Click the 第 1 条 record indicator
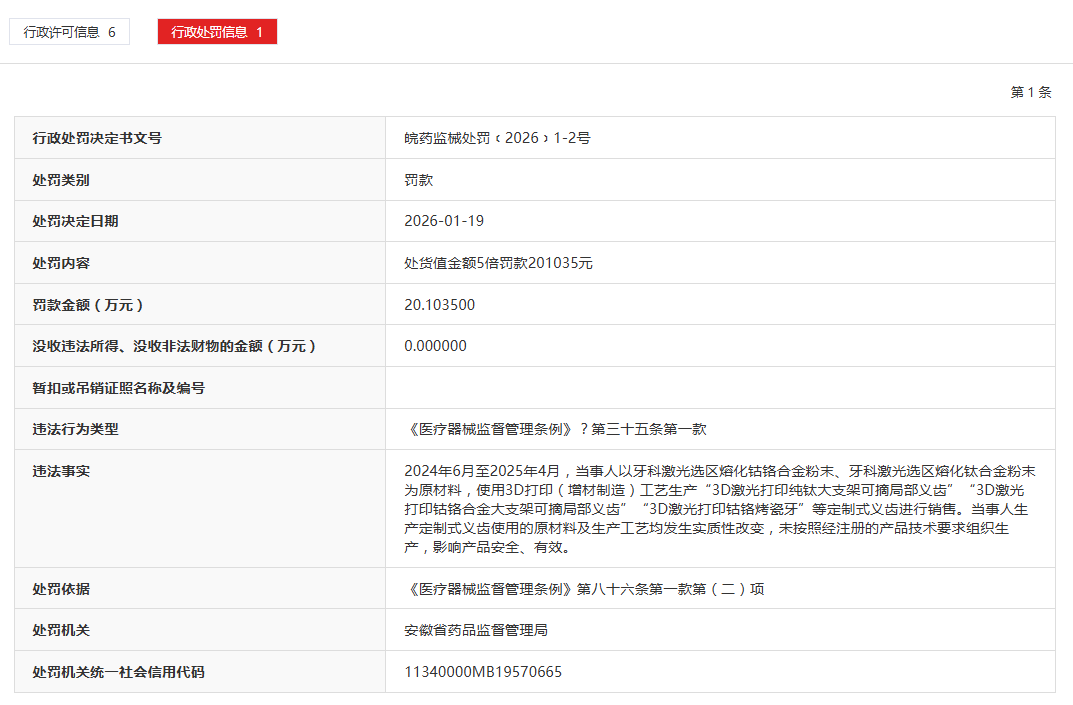The height and width of the screenshot is (705, 1073). pyautogui.click(x=1031, y=92)
